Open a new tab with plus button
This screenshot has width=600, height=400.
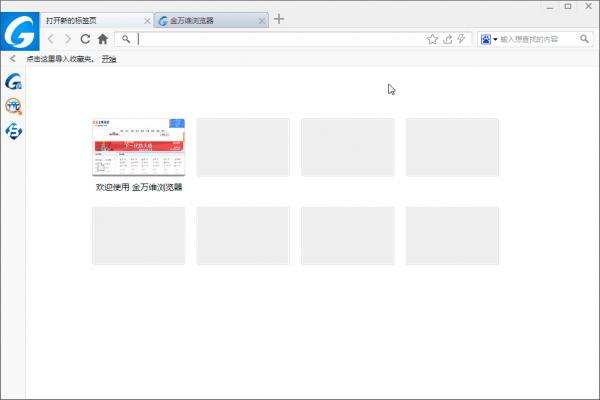click(x=279, y=19)
